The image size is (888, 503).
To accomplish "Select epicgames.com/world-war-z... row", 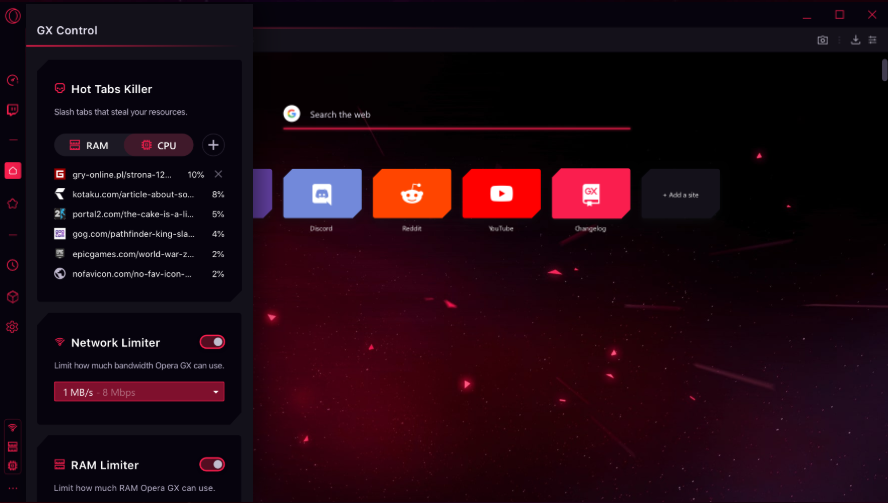I will coord(139,254).
